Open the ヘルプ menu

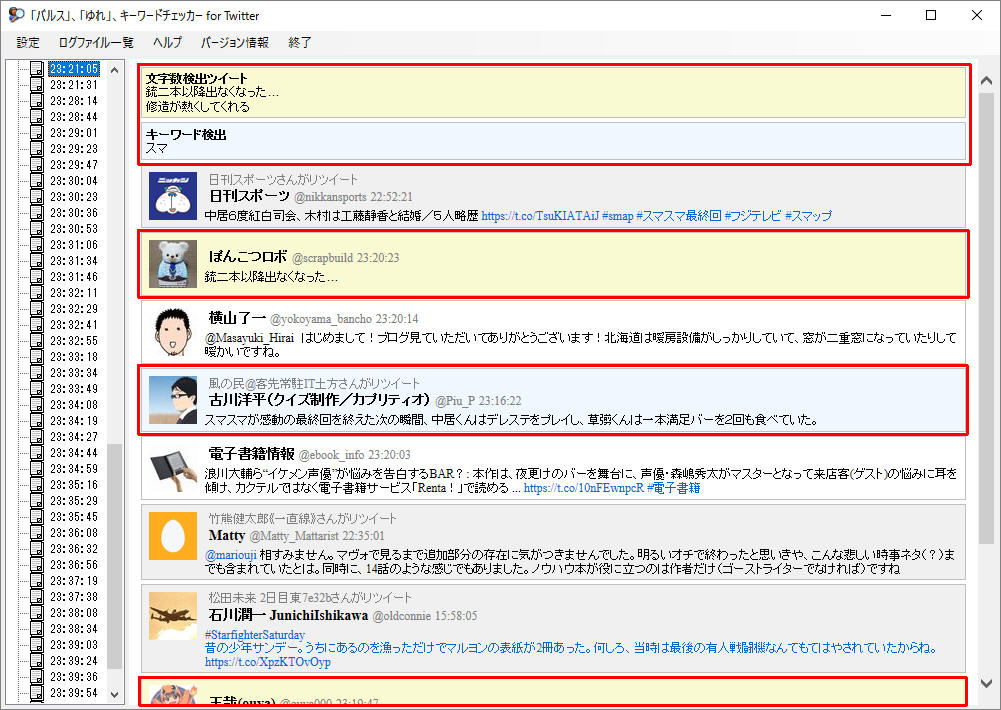[167, 43]
